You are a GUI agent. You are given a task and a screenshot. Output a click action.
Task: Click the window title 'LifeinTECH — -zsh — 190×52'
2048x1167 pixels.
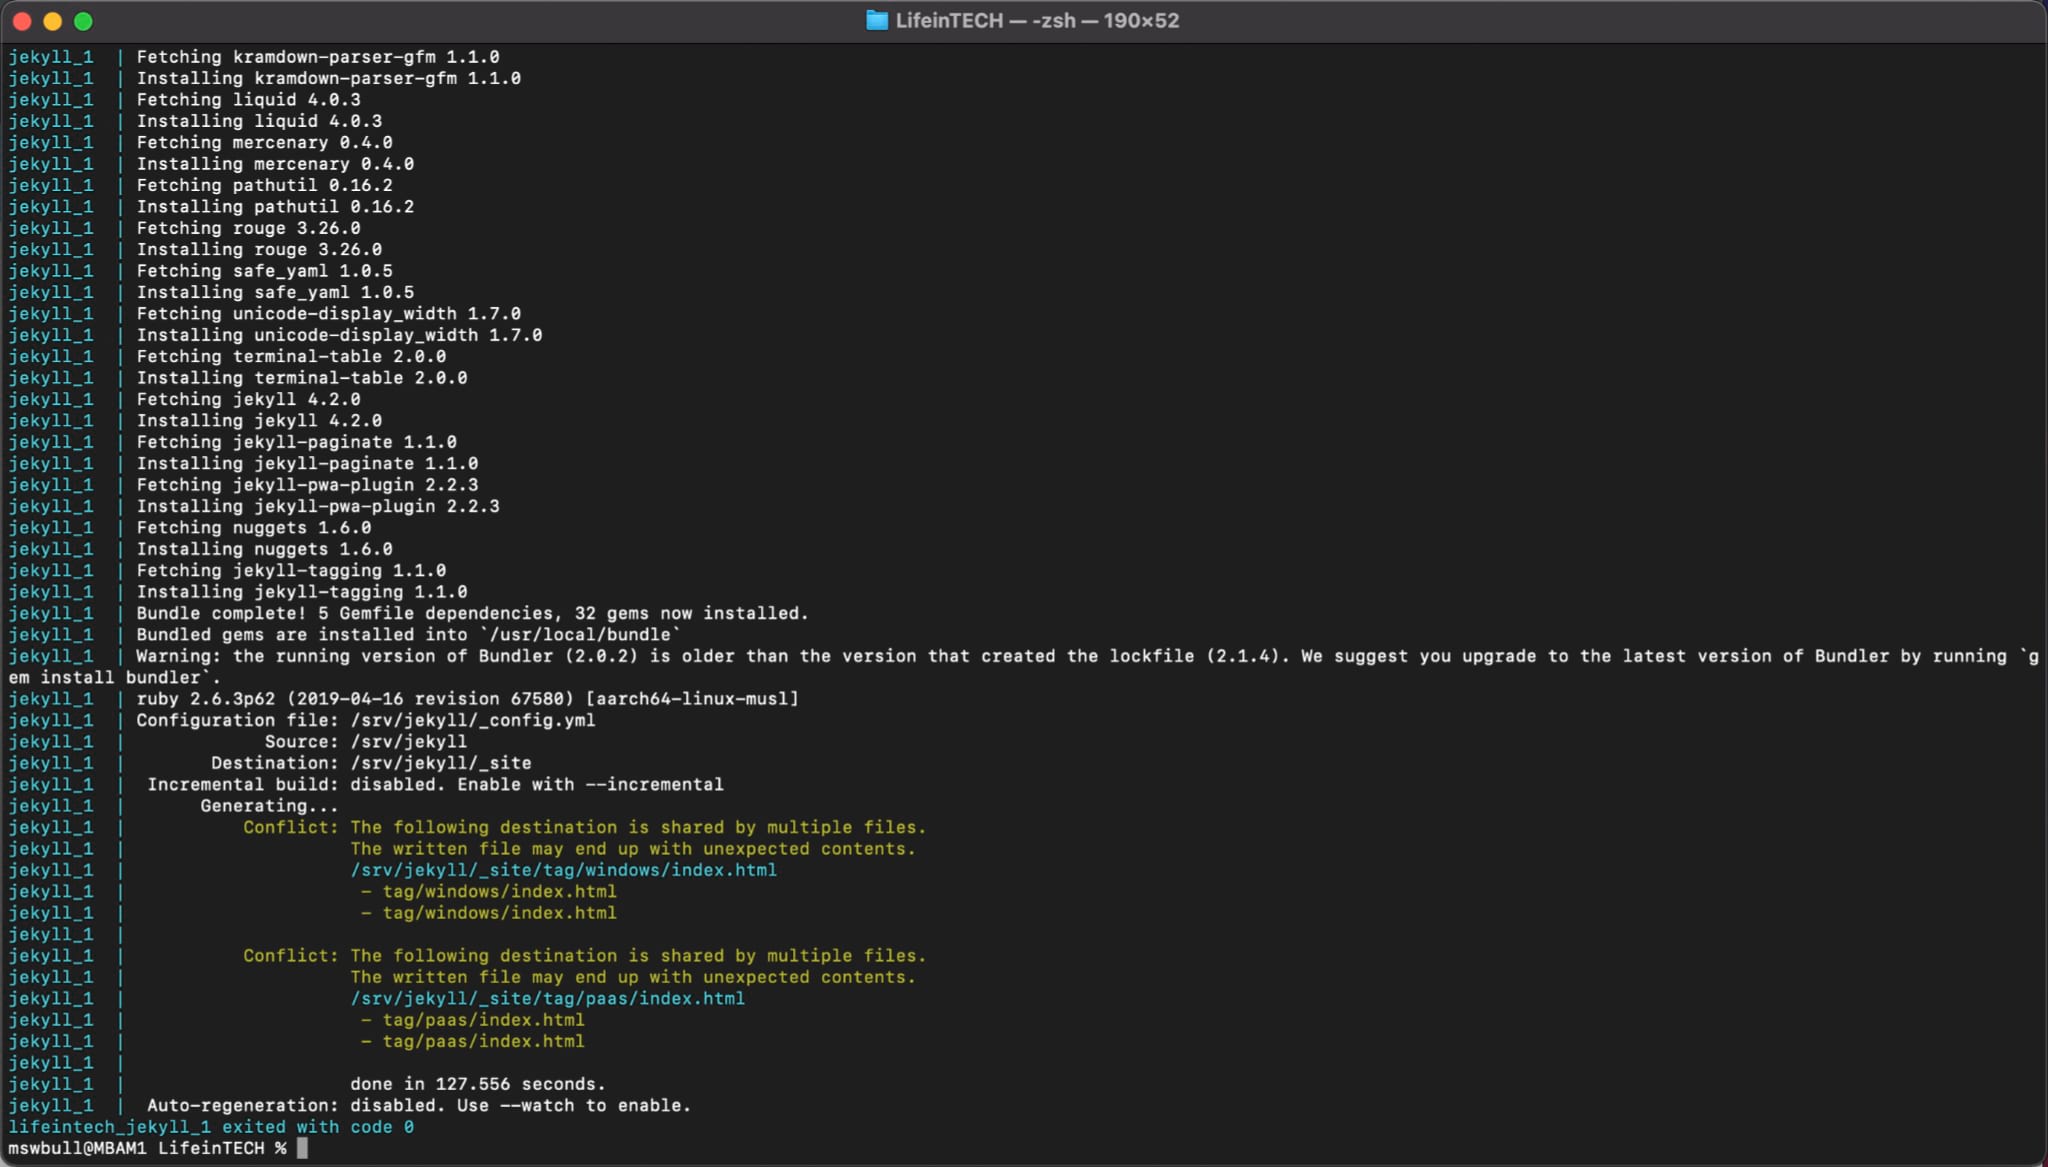pos(1037,21)
